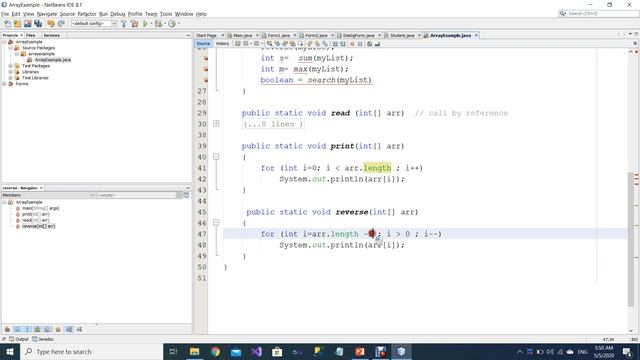640x360 pixels.
Task: Click the Open Project toolbar icon
Action: (x=27, y=24)
